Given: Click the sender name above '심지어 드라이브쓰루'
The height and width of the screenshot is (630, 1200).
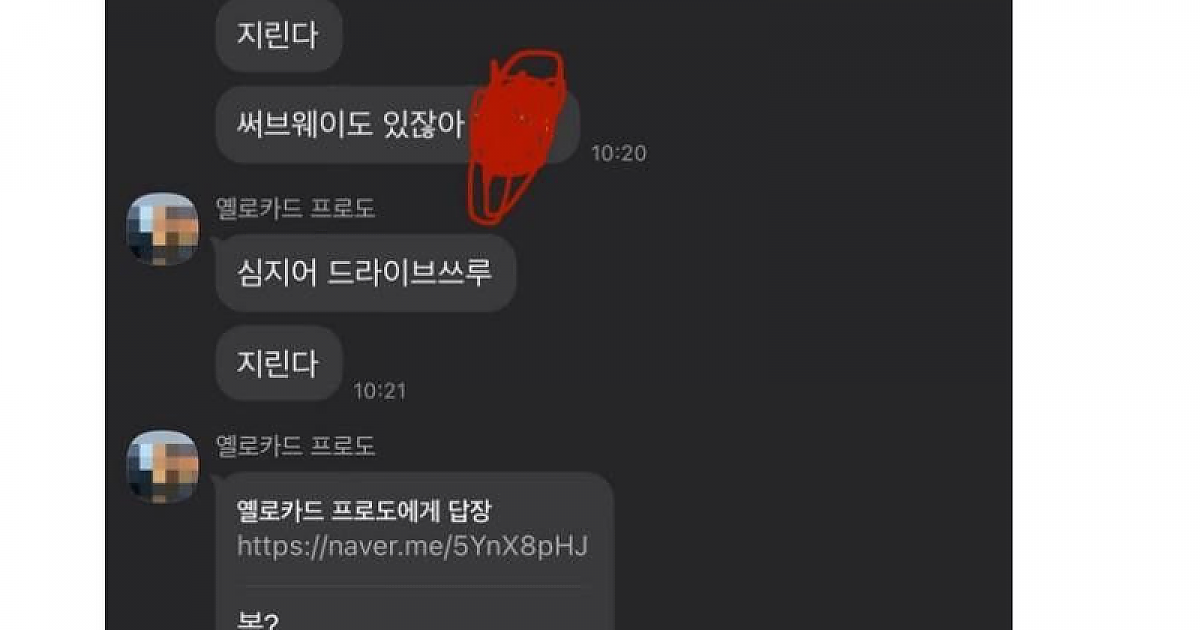Looking at the screenshot, I should (x=296, y=208).
